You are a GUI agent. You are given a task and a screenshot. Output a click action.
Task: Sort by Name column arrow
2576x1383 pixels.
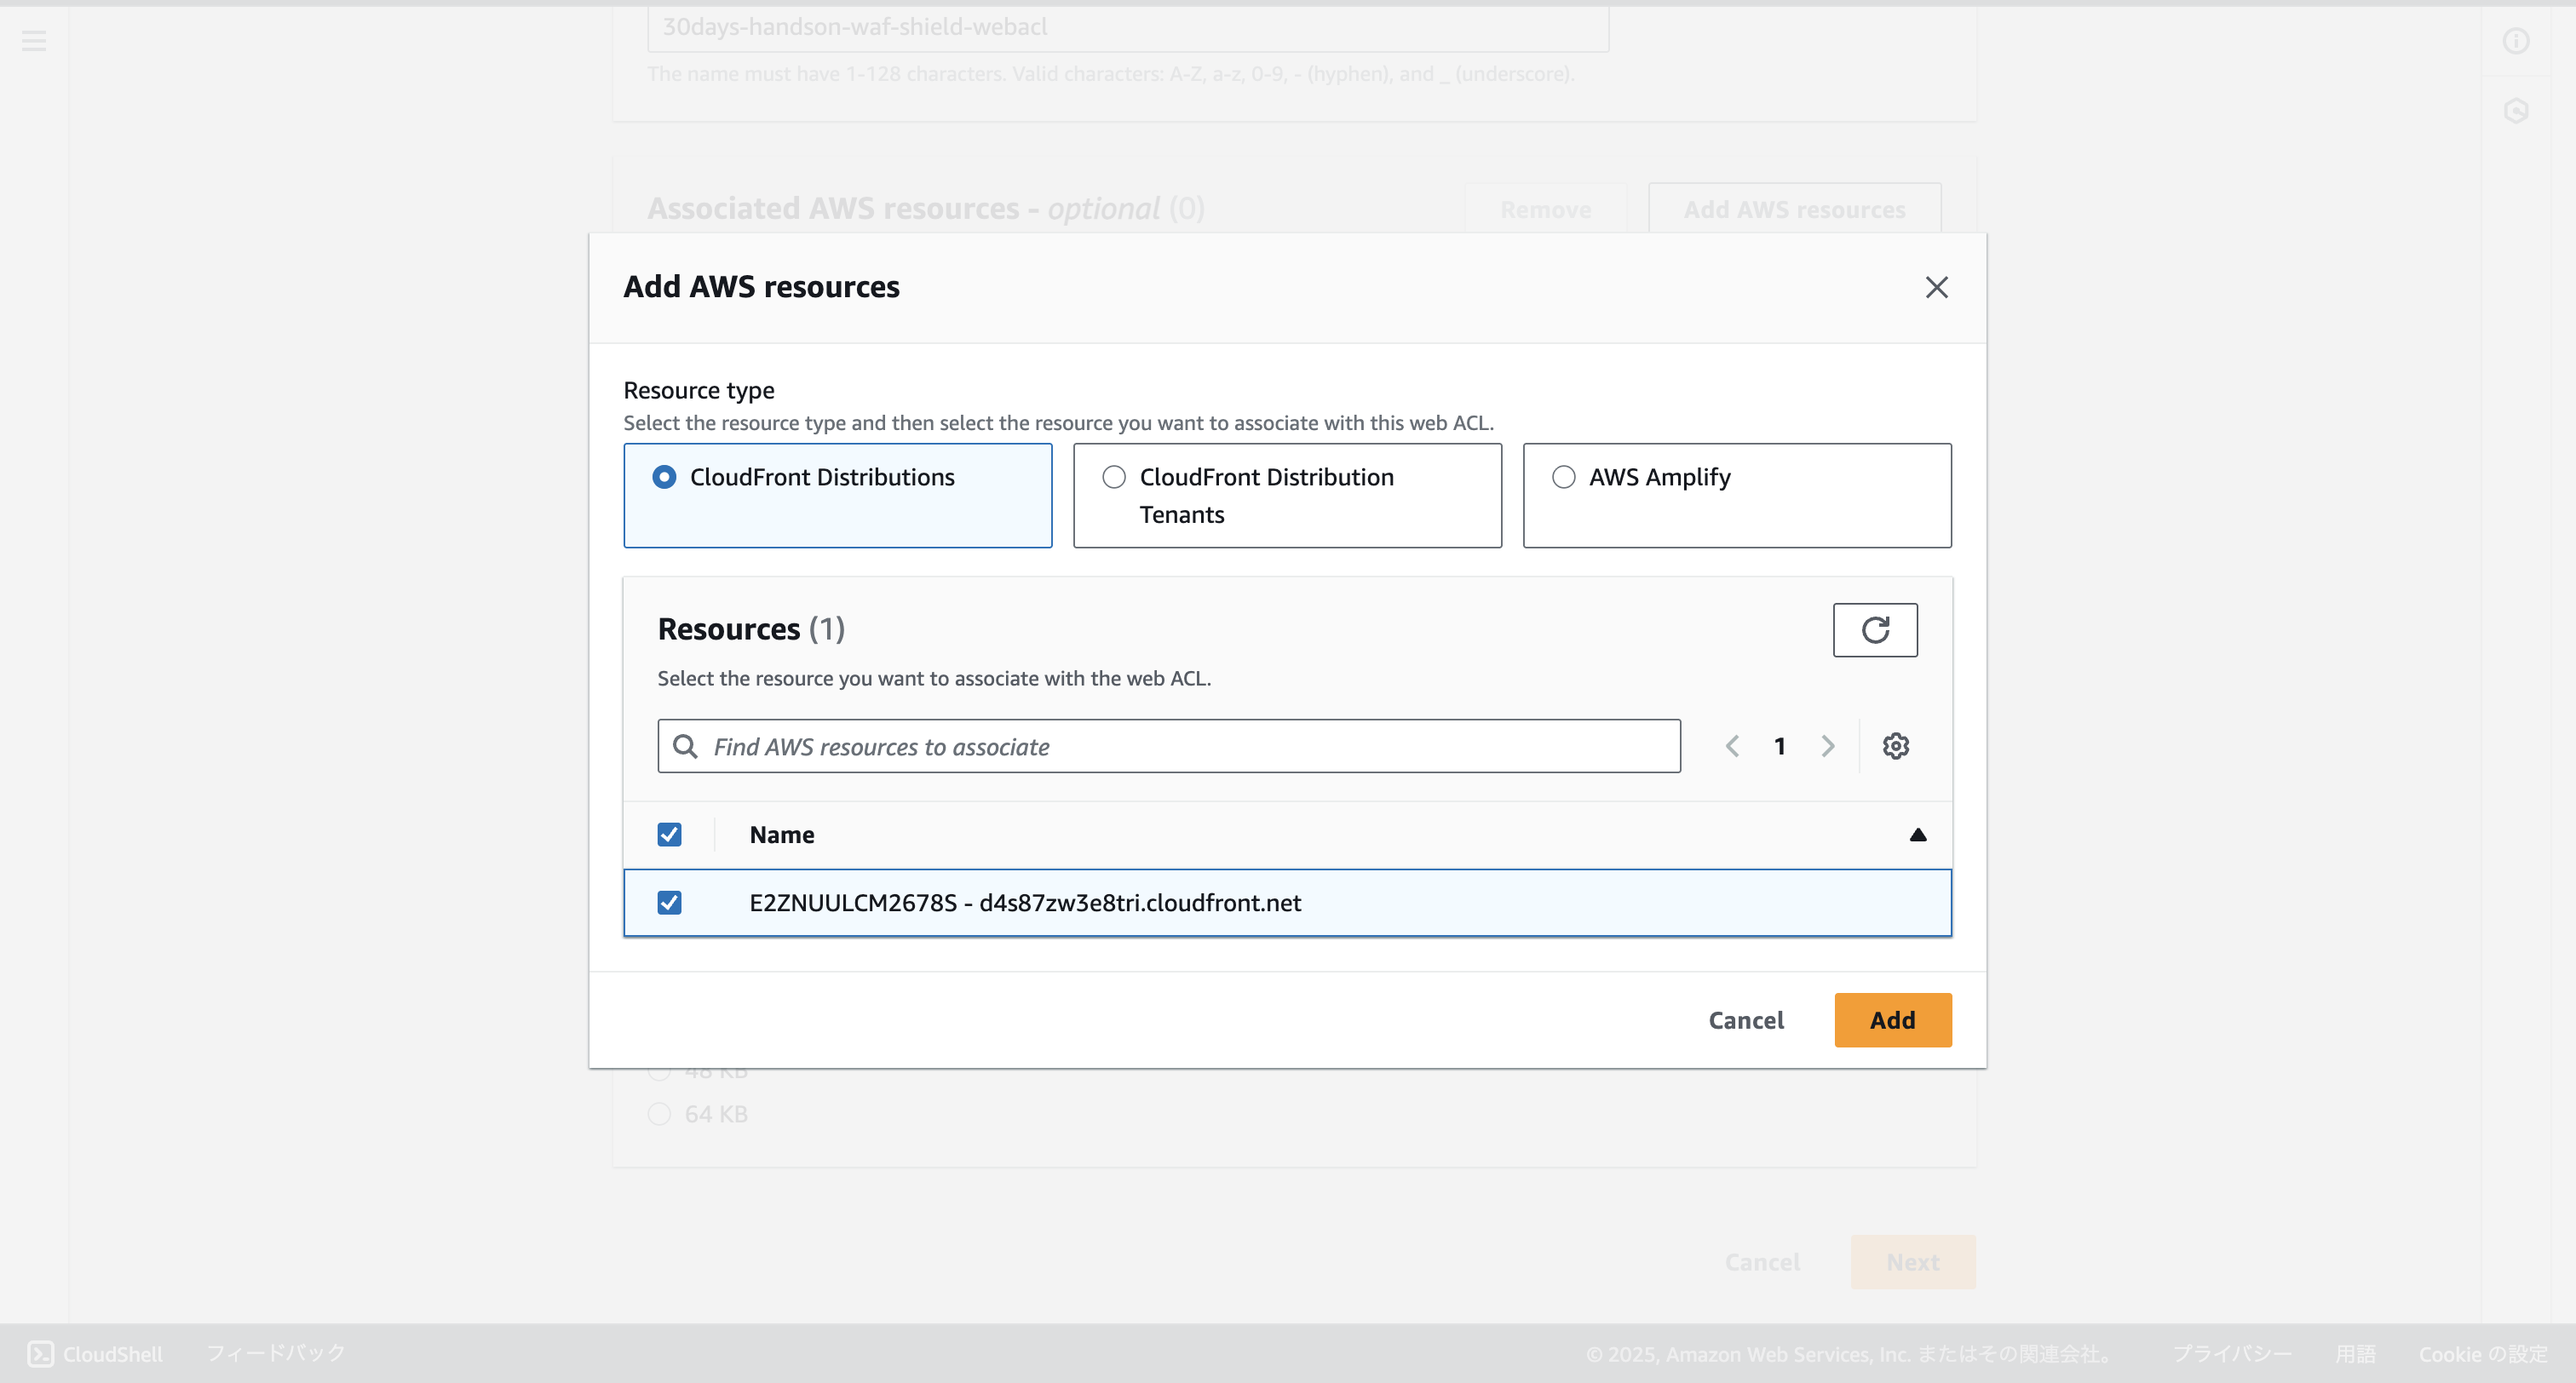point(1917,835)
